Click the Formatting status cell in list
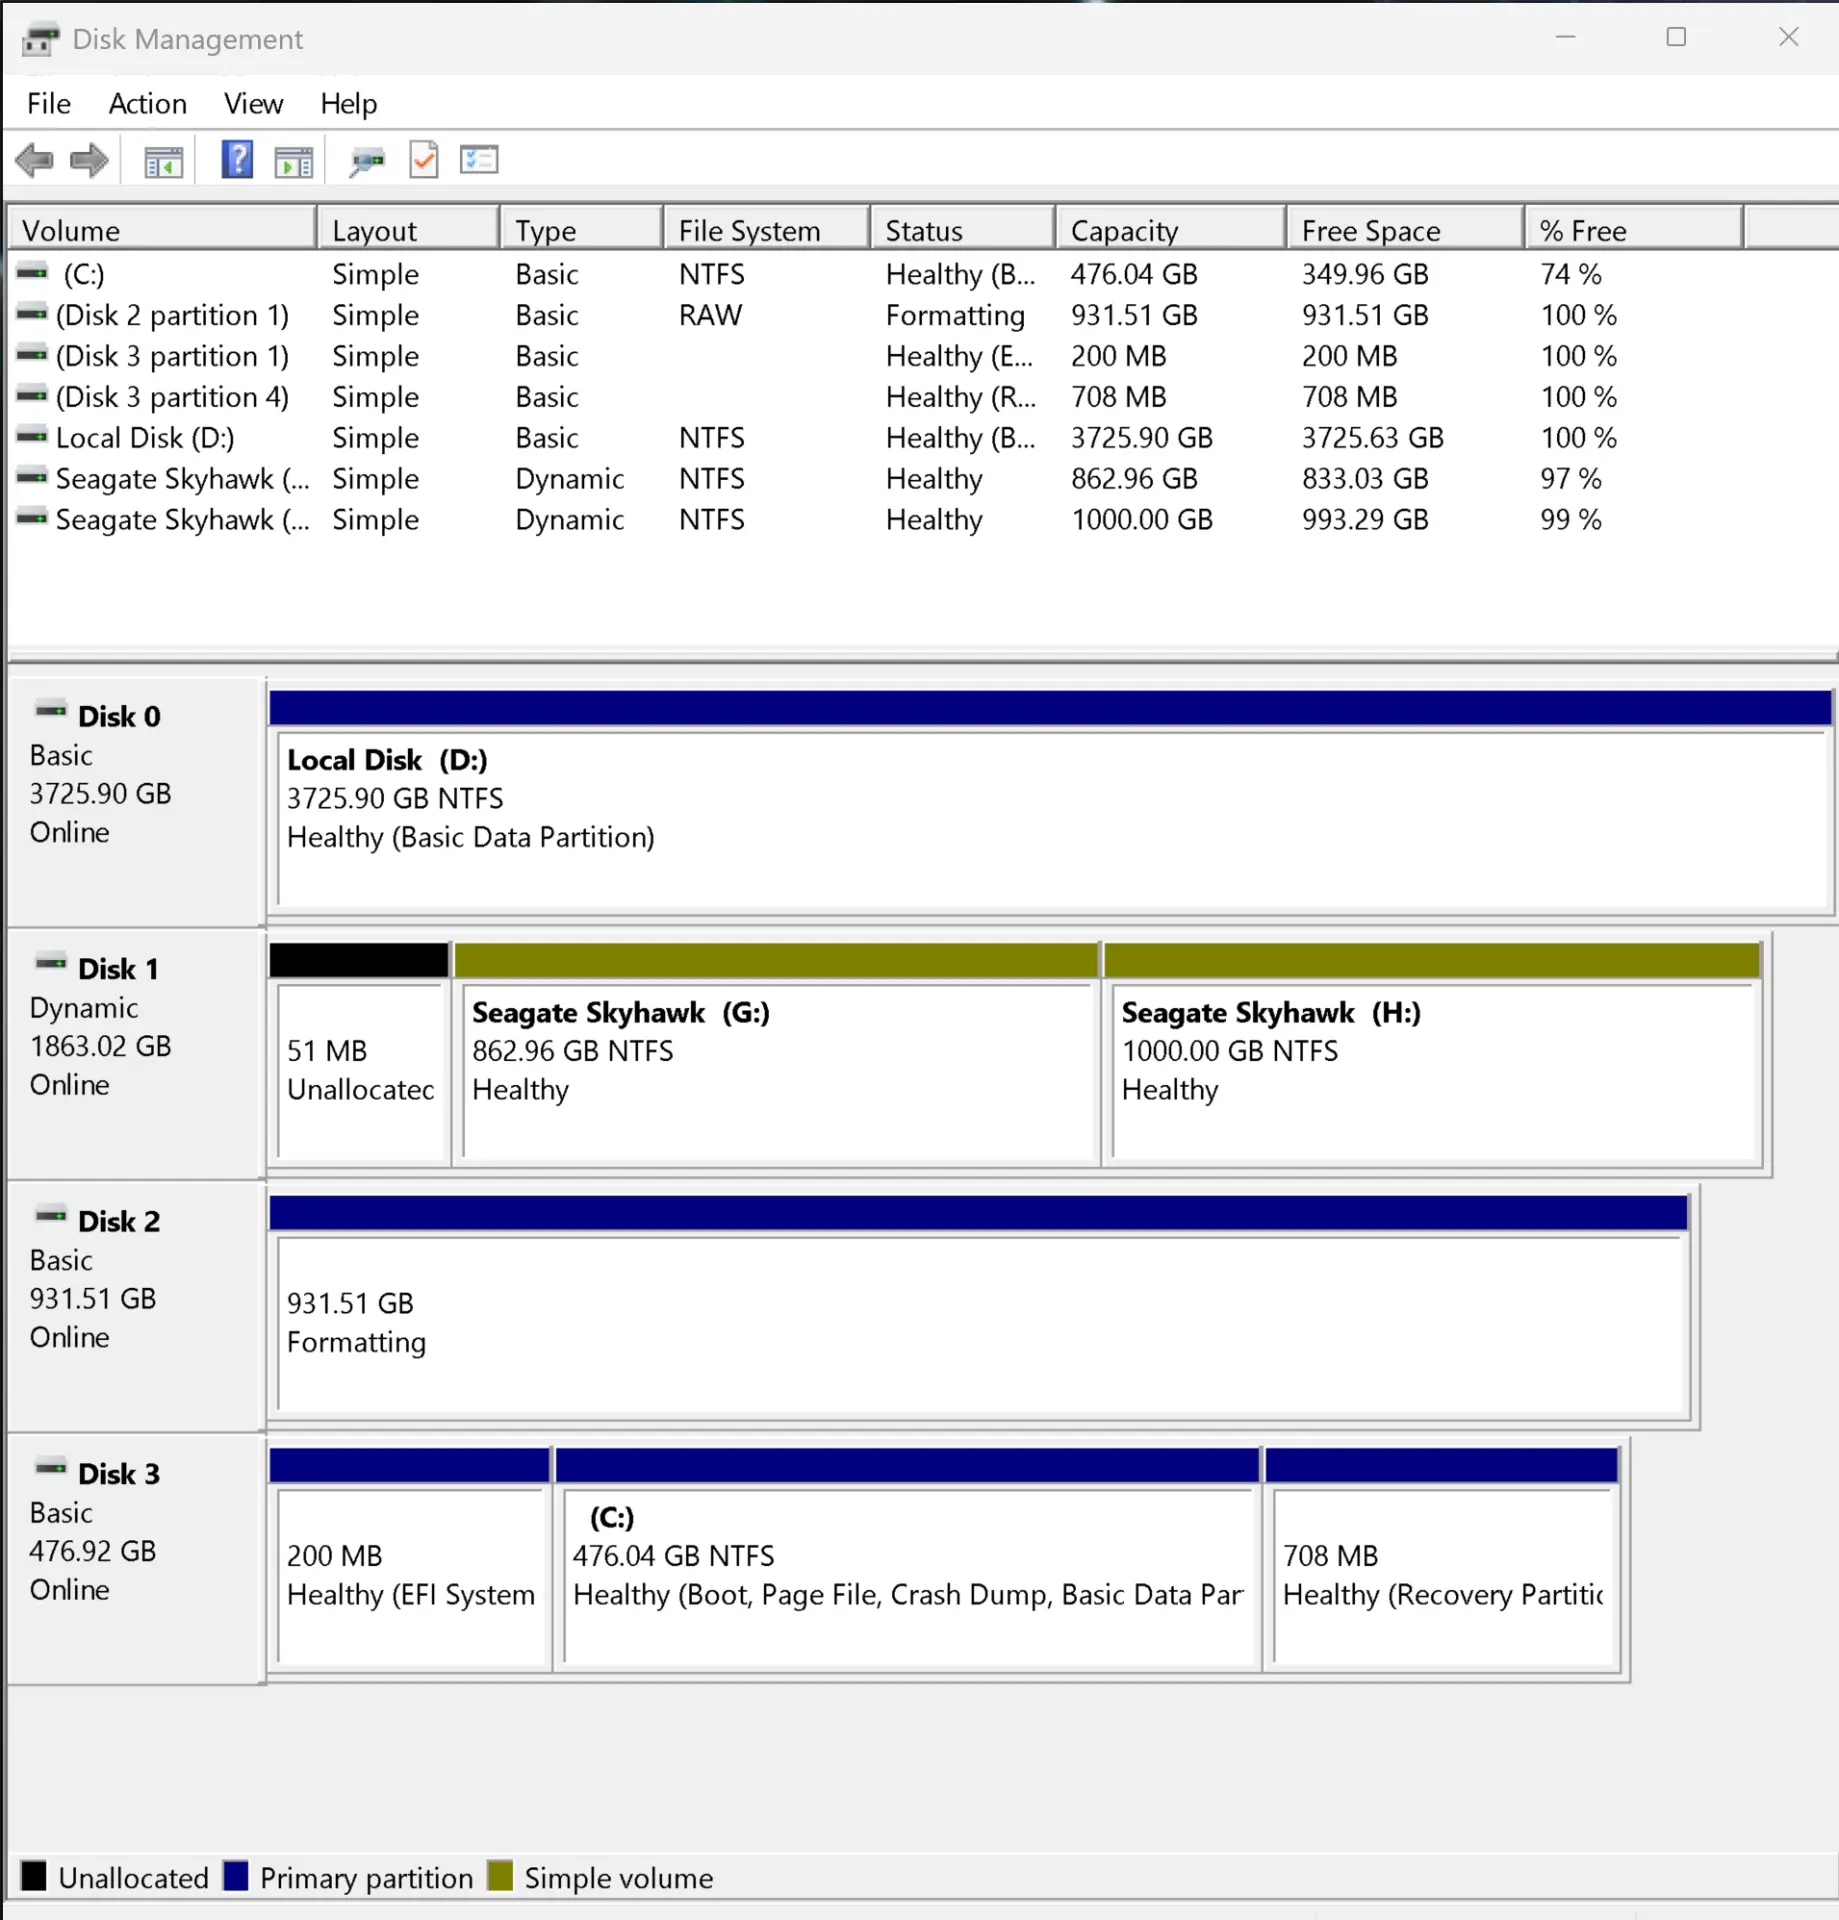Screen dimensions: 1839x1920 click(955, 315)
